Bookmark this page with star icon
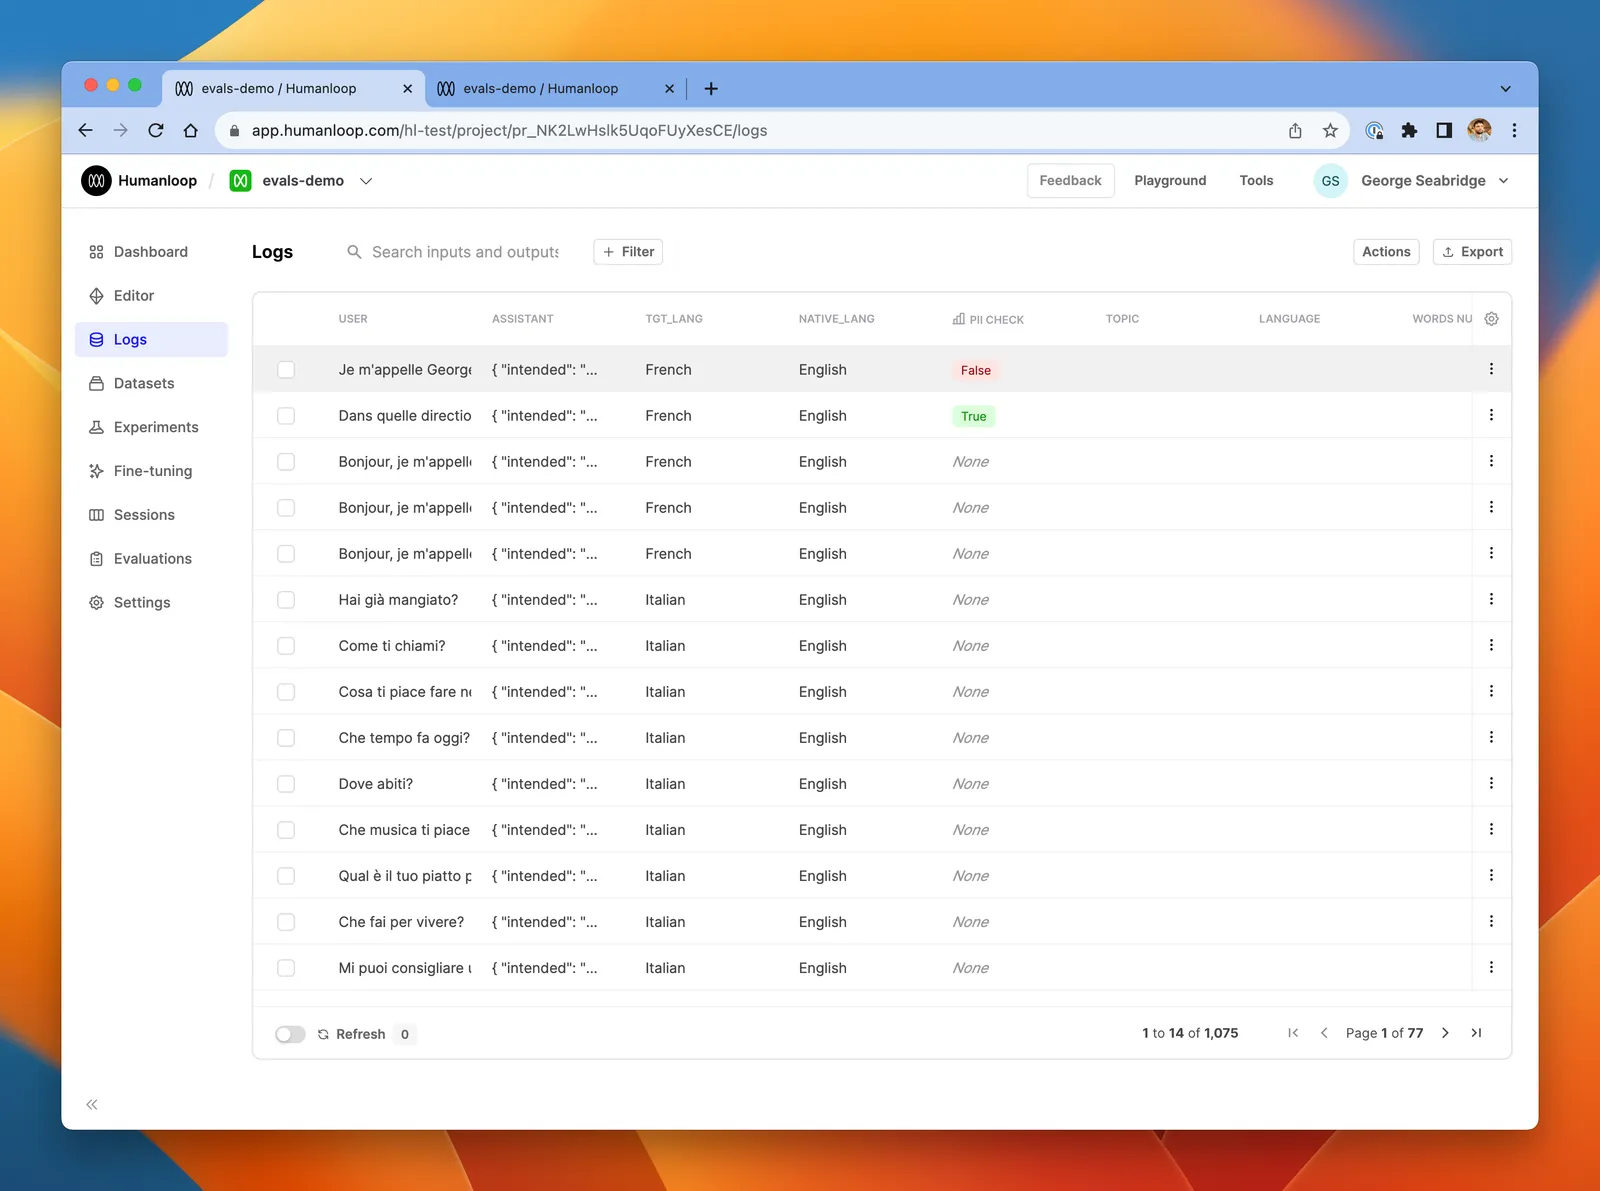 1330,130
